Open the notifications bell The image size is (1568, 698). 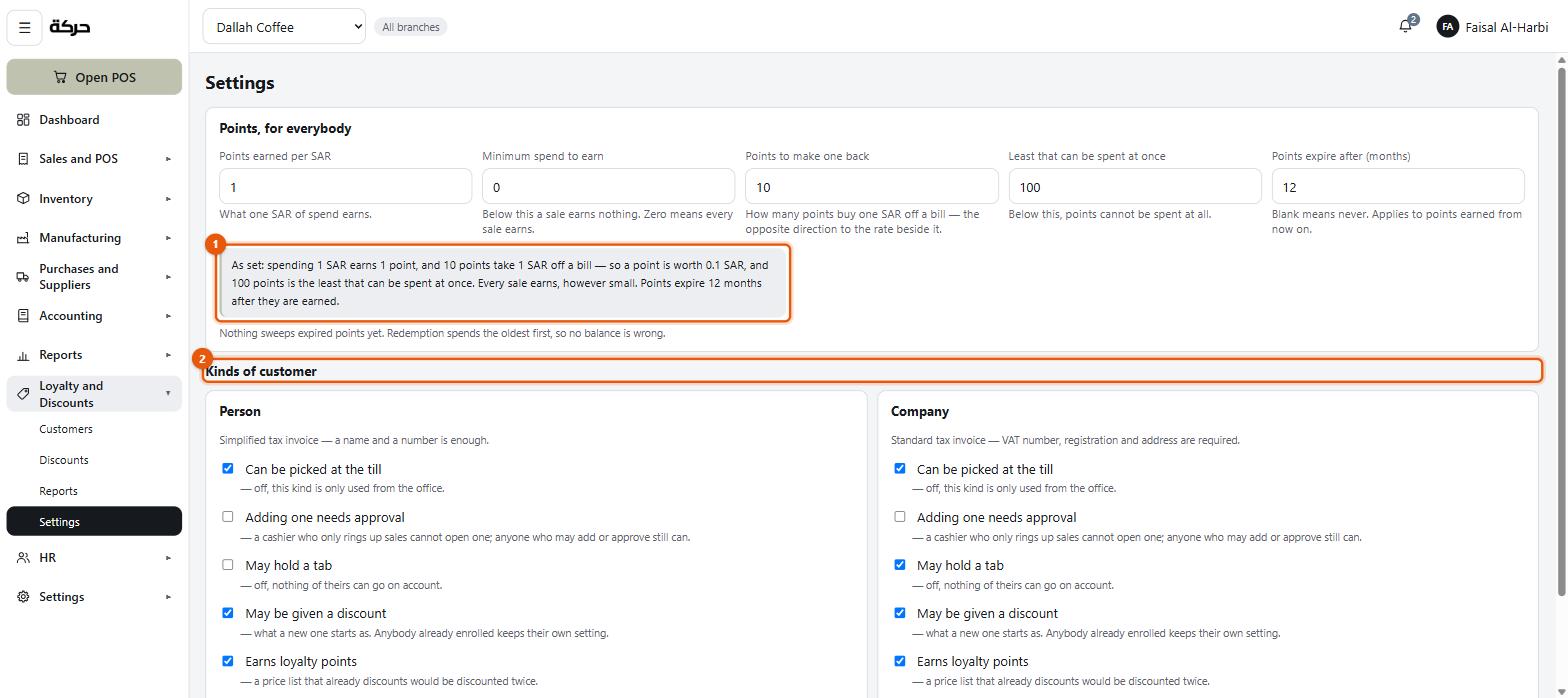[1406, 27]
